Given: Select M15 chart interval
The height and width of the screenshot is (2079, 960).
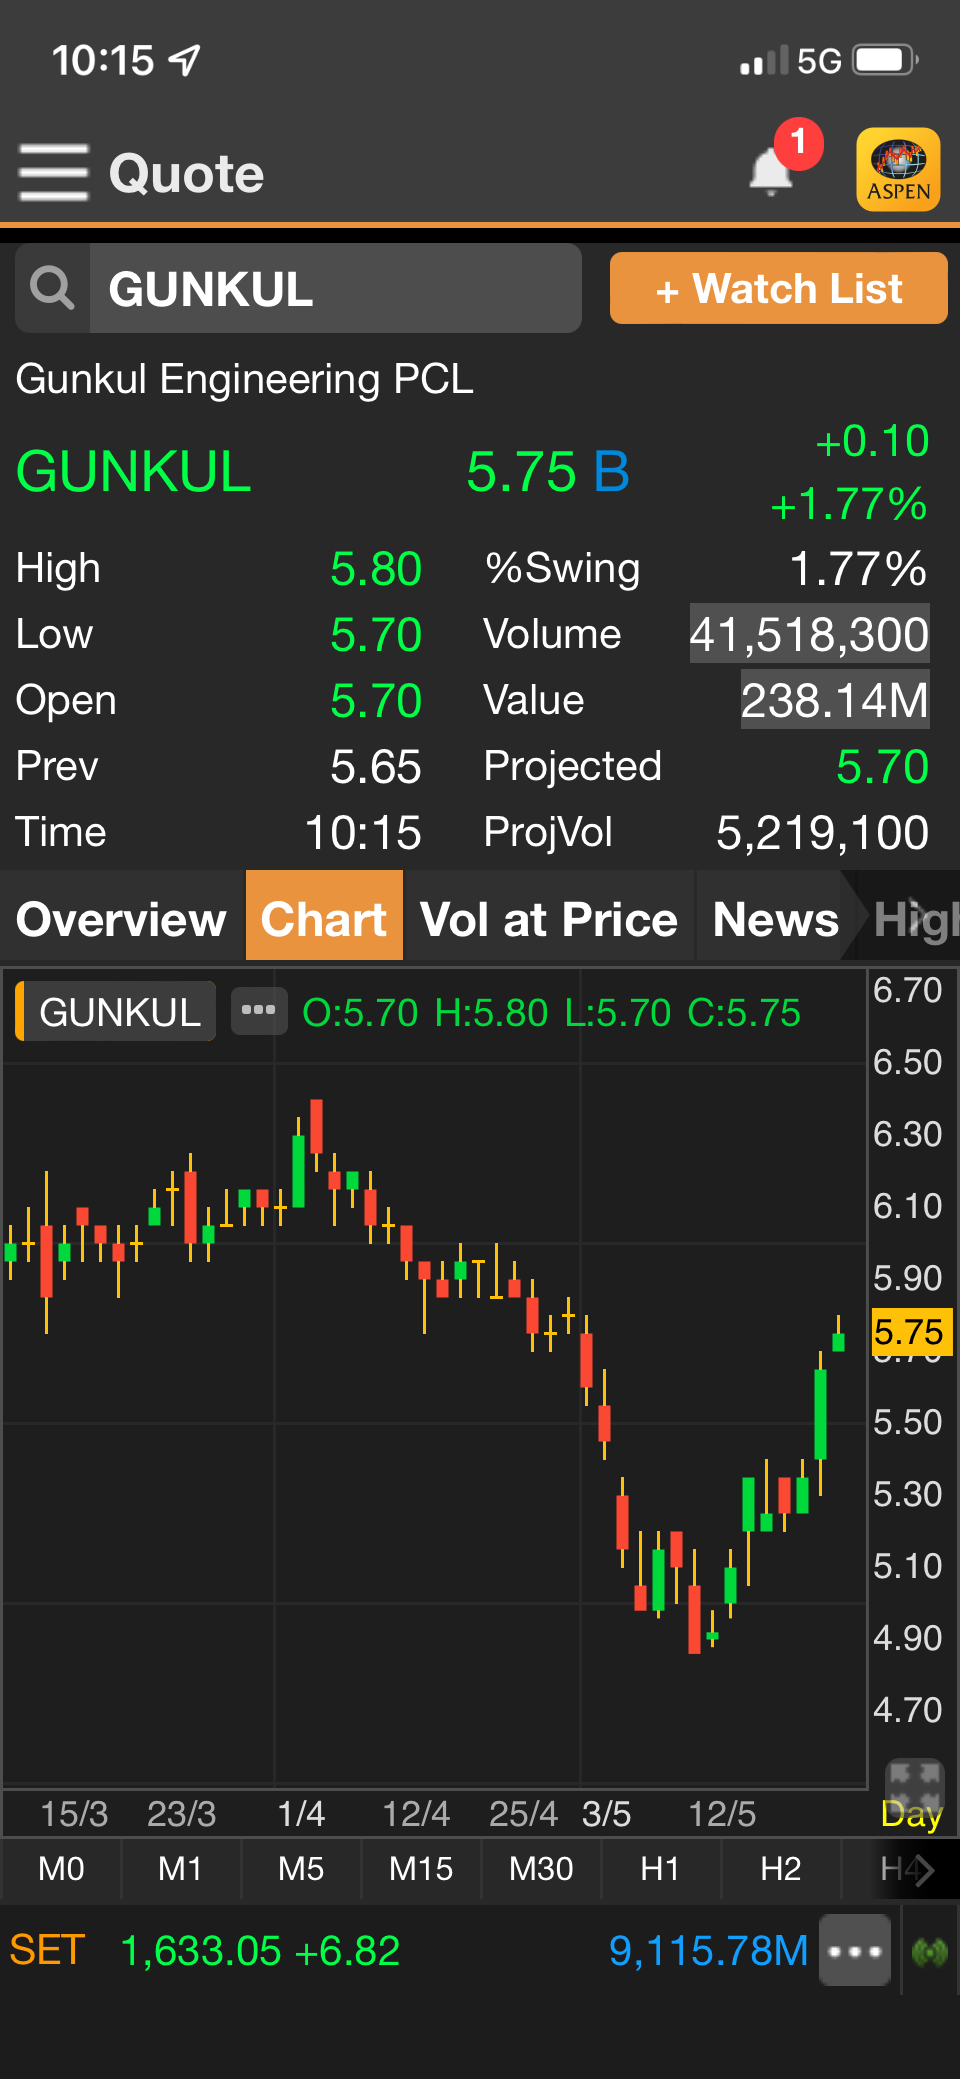Looking at the screenshot, I should (x=421, y=1868).
